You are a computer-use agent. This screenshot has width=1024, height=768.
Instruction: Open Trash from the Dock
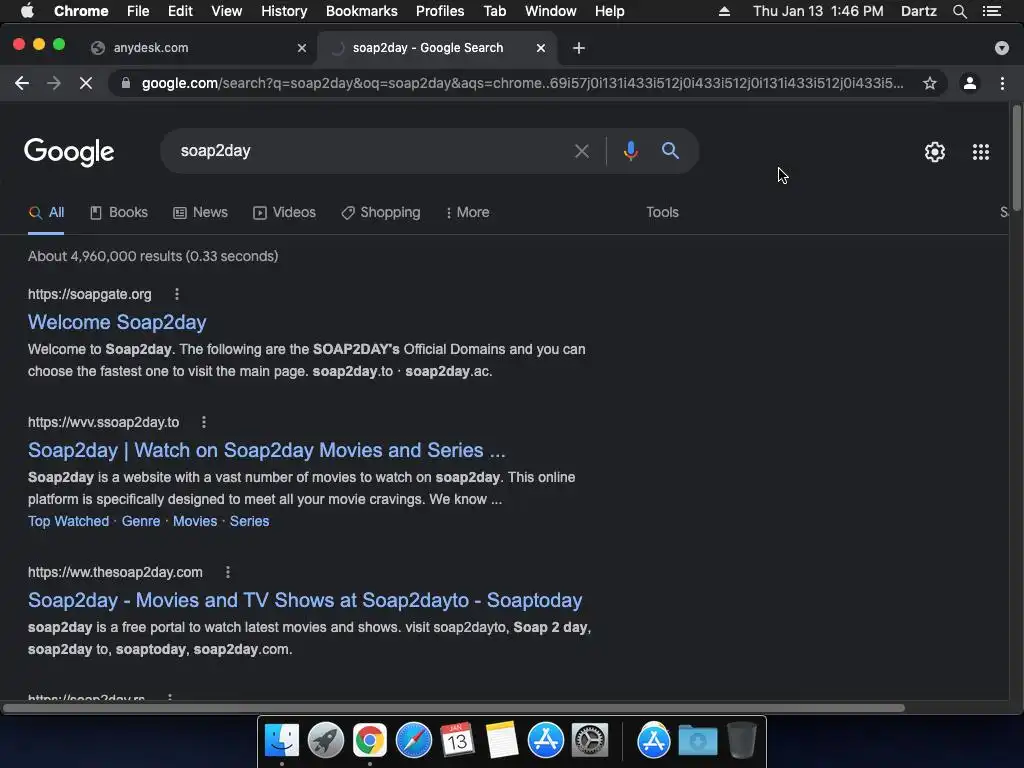742,740
